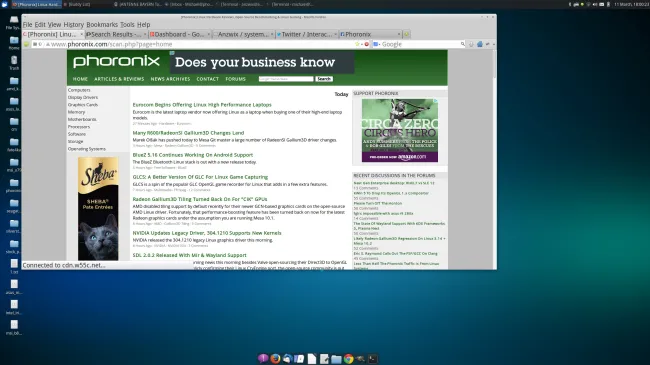The image size is (650, 365).
Task: Click HOME in Phoronix navigation
Action: (80, 79)
